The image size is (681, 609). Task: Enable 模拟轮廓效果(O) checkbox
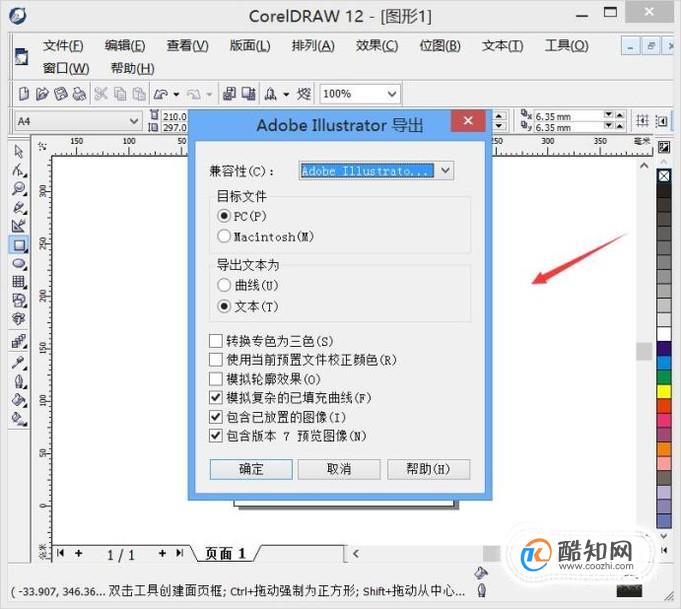pyautogui.click(x=216, y=379)
